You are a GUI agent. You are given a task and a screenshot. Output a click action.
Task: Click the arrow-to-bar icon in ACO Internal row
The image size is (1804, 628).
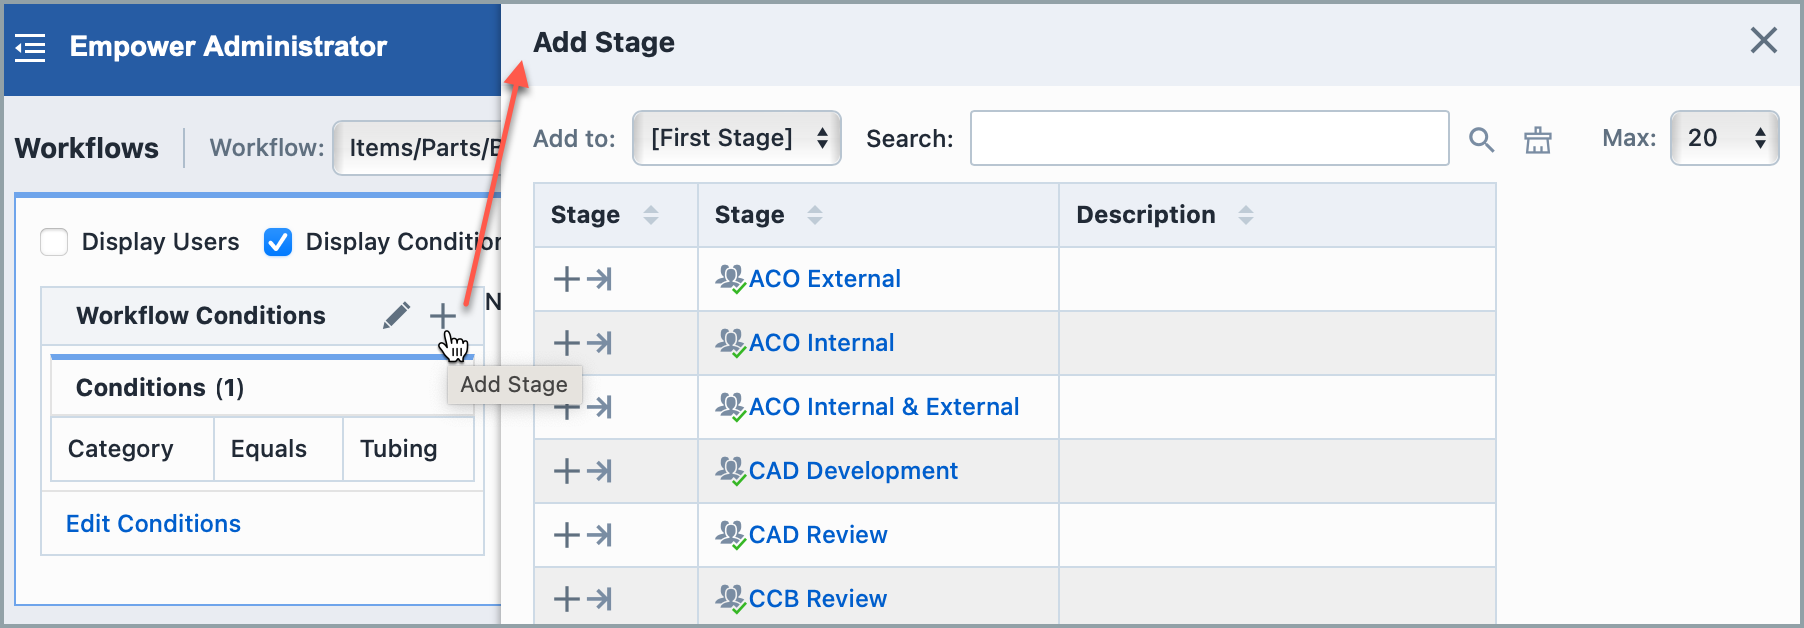599,343
